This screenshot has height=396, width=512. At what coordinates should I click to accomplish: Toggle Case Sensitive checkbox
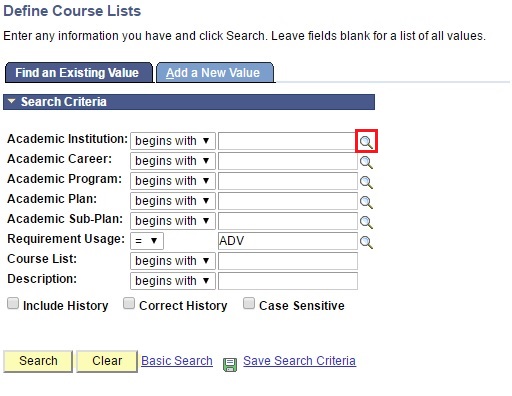pyautogui.click(x=249, y=304)
